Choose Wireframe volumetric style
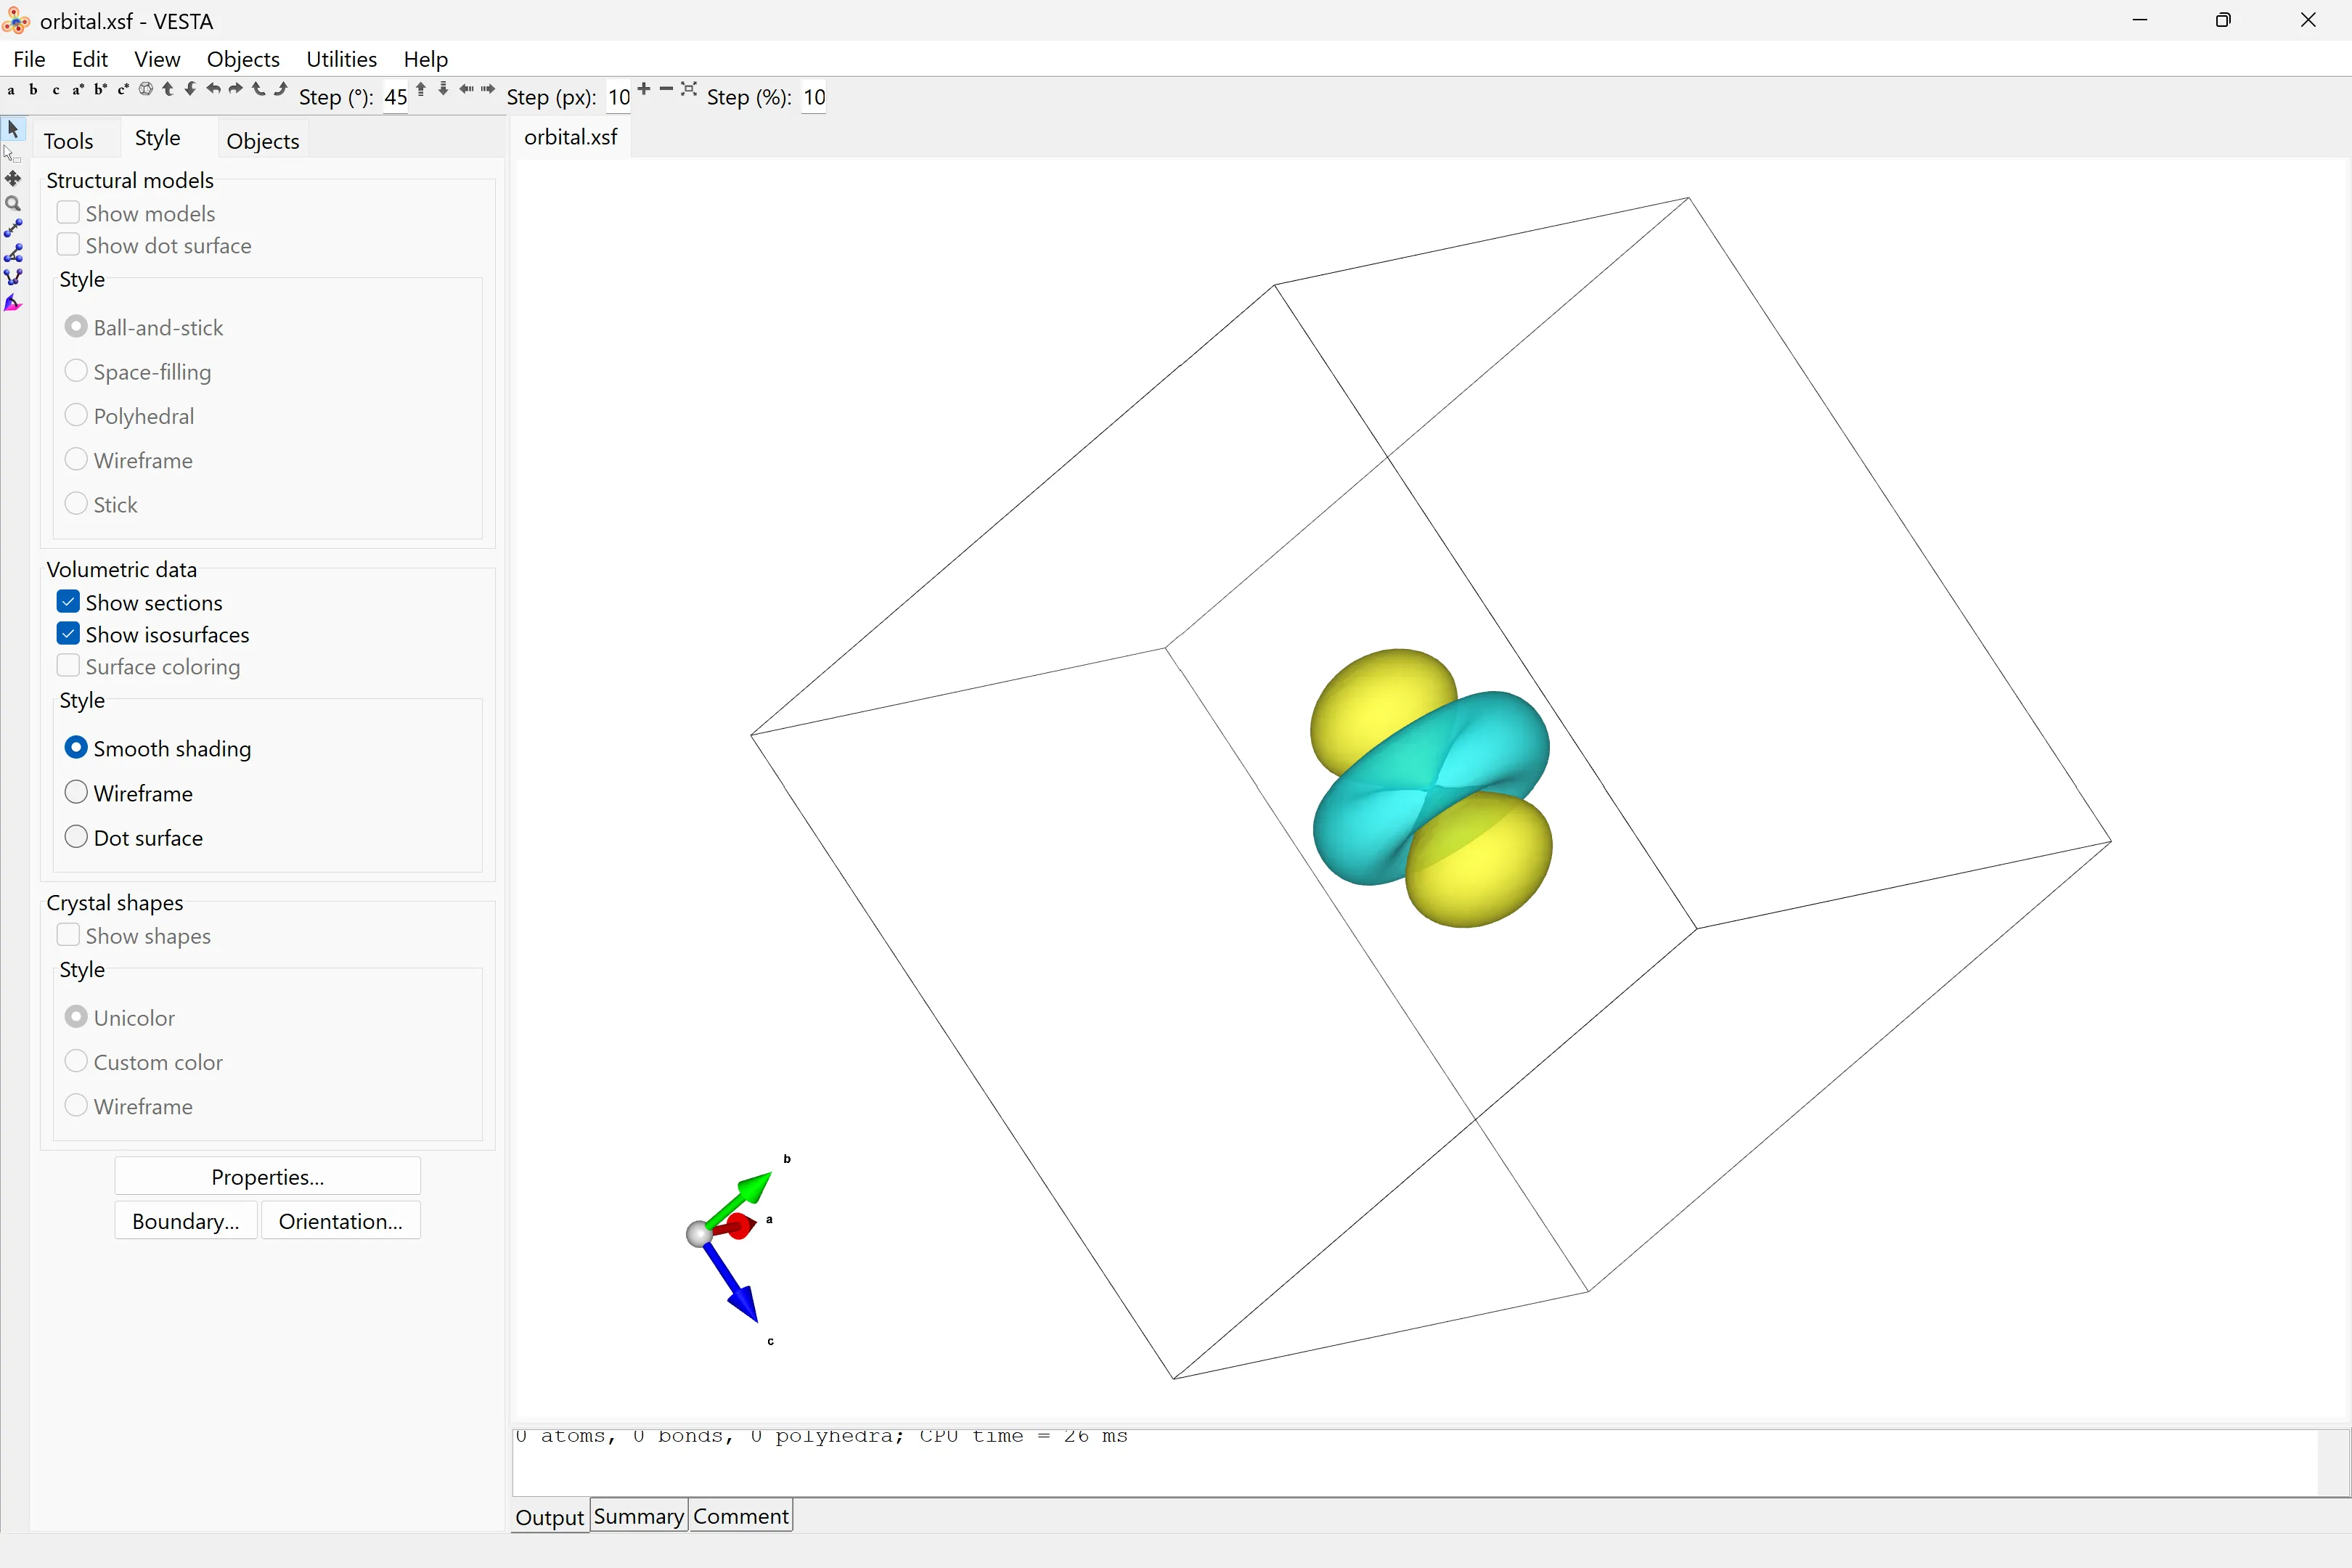2352x1568 pixels. (x=76, y=793)
